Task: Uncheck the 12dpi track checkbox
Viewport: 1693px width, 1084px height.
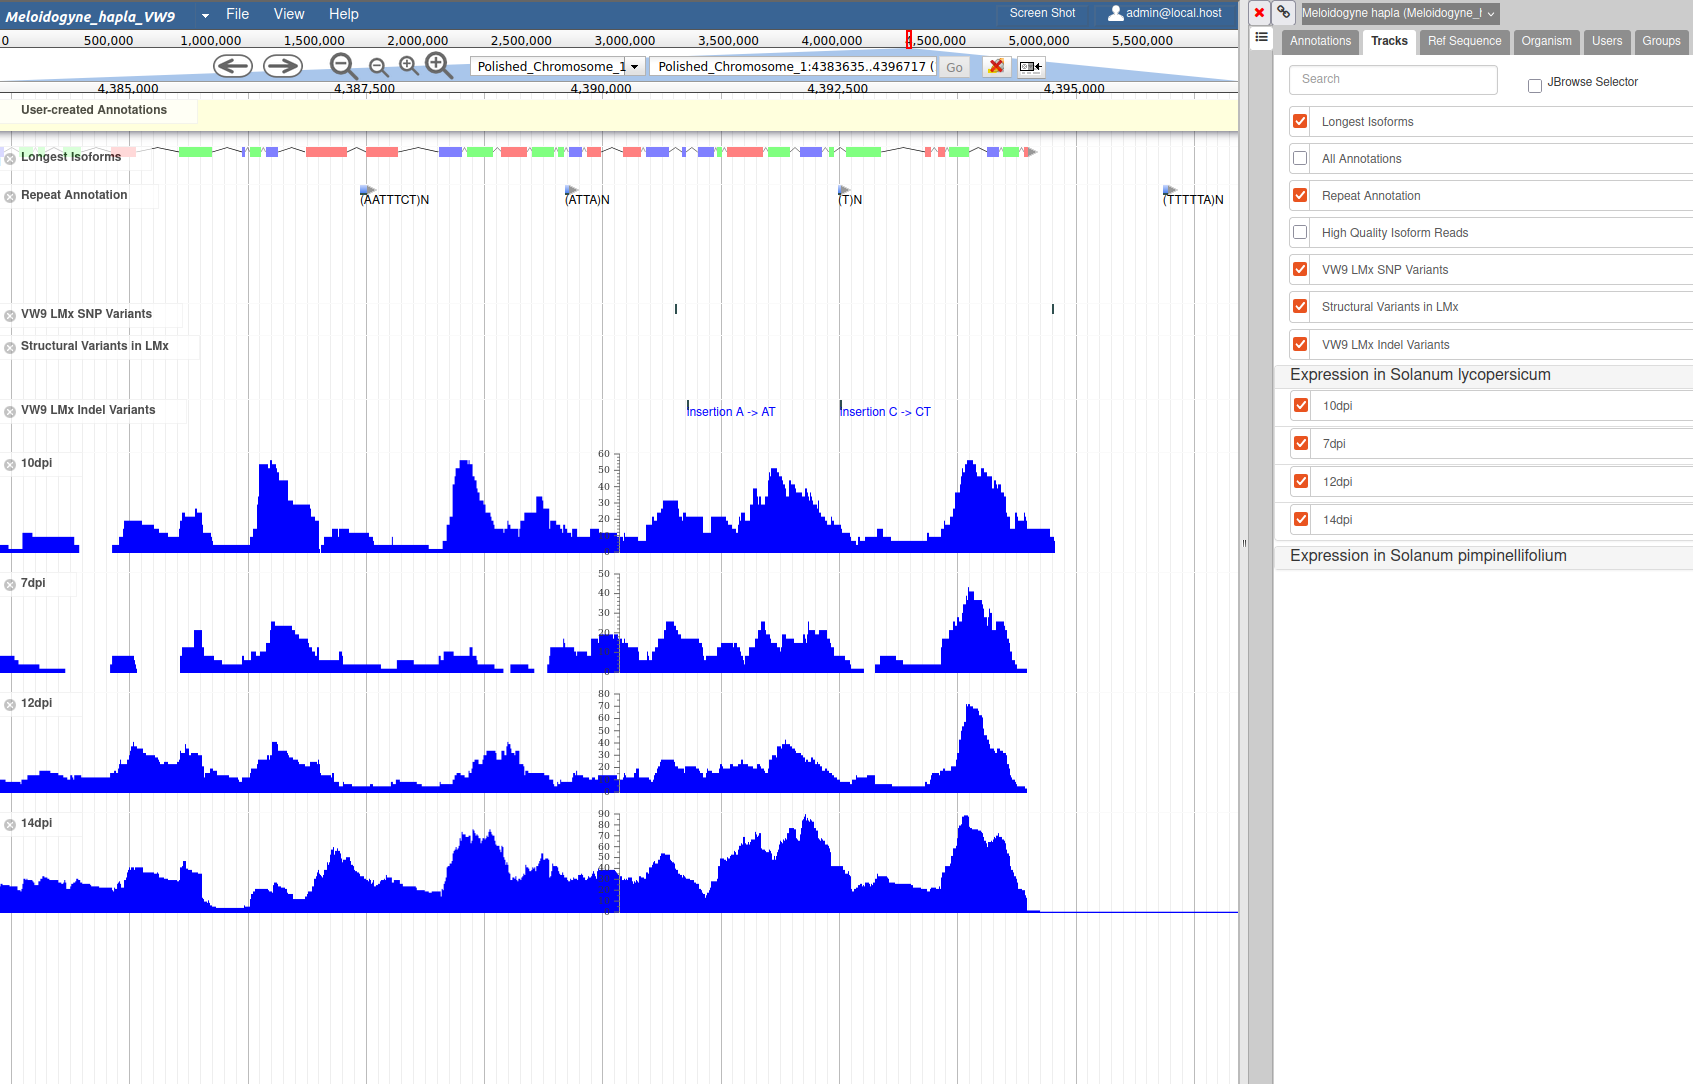Action: coord(1301,481)
